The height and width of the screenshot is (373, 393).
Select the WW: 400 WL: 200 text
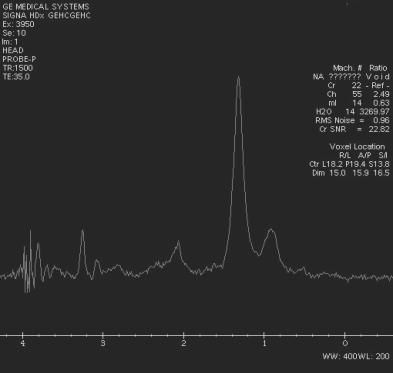click(x=356, y=356)
